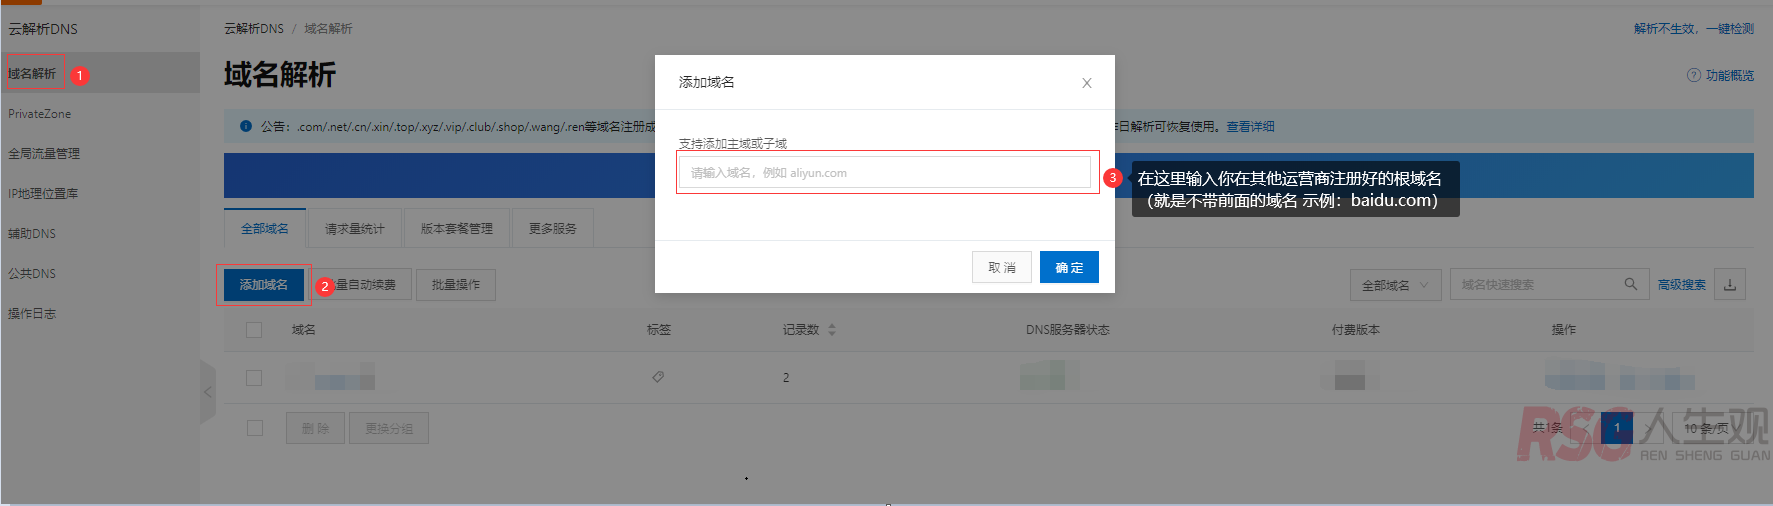Click the 批量操作 button

click(456, 285)
